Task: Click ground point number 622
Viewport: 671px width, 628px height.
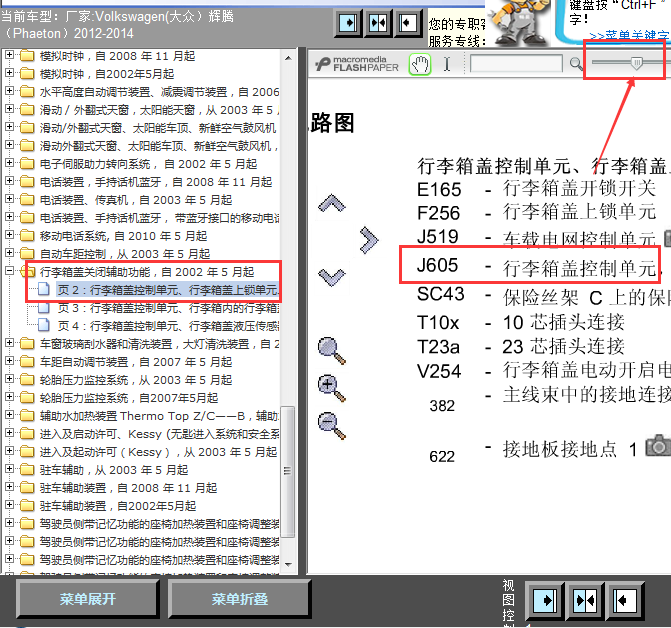Action: pyautogui.click(x=442, y=456)
